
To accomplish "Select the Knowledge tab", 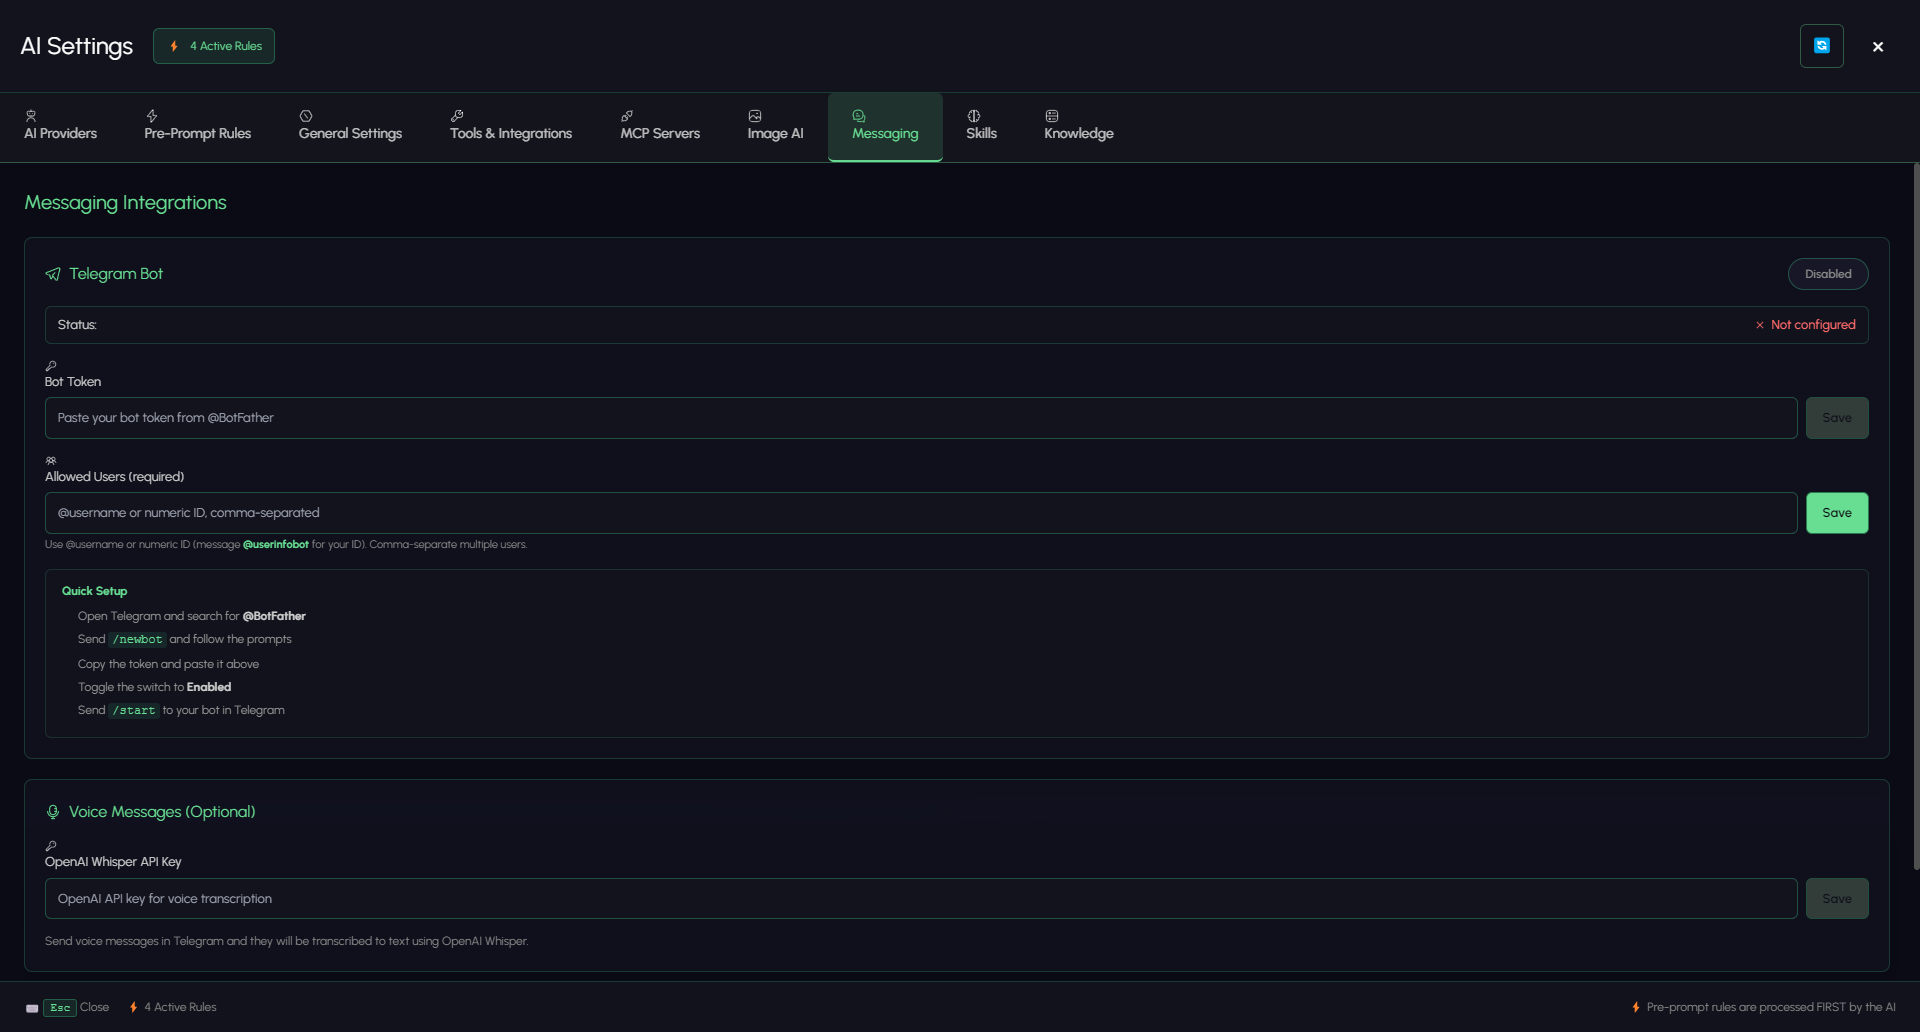I will pyautogui.click(x=1079, y=126).
